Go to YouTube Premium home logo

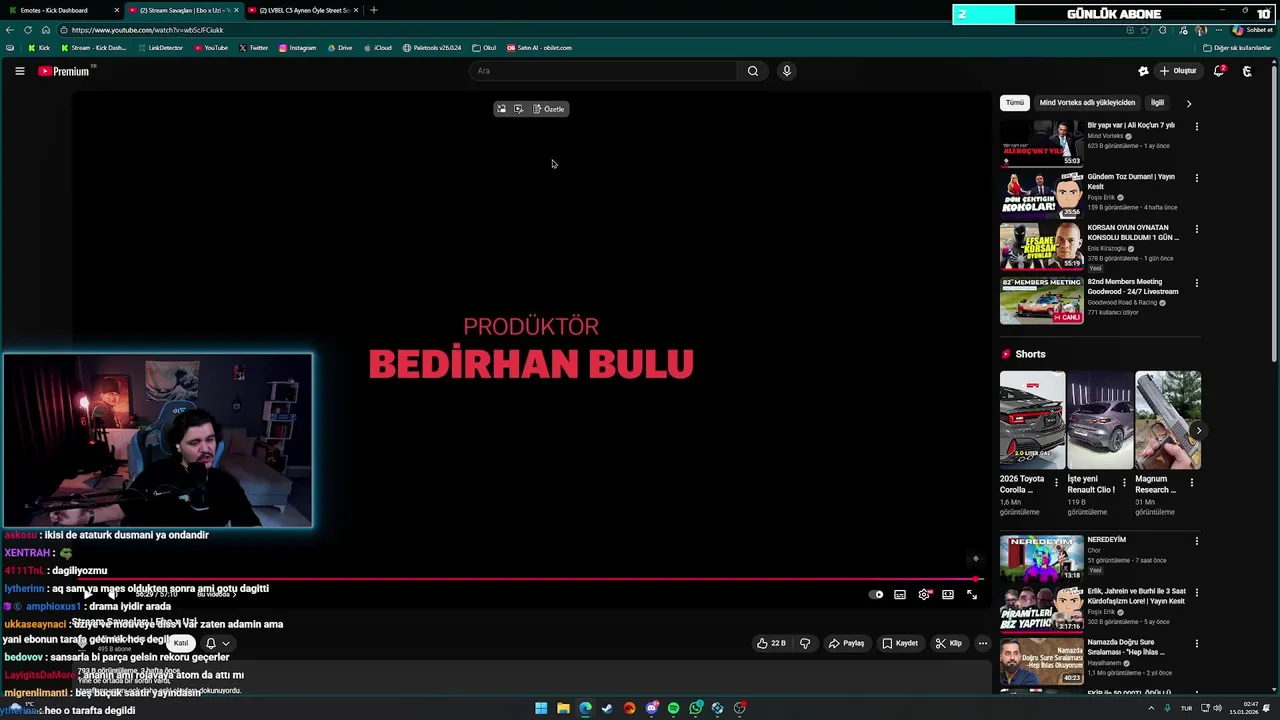click(x=65, y=71)
